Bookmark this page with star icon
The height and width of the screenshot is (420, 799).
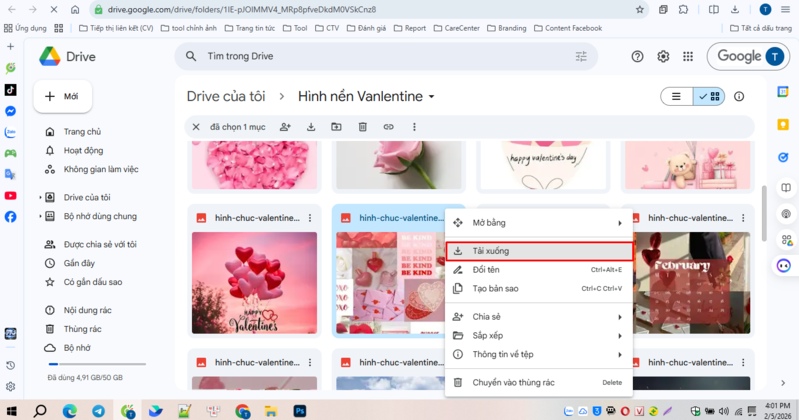(640, 9)
